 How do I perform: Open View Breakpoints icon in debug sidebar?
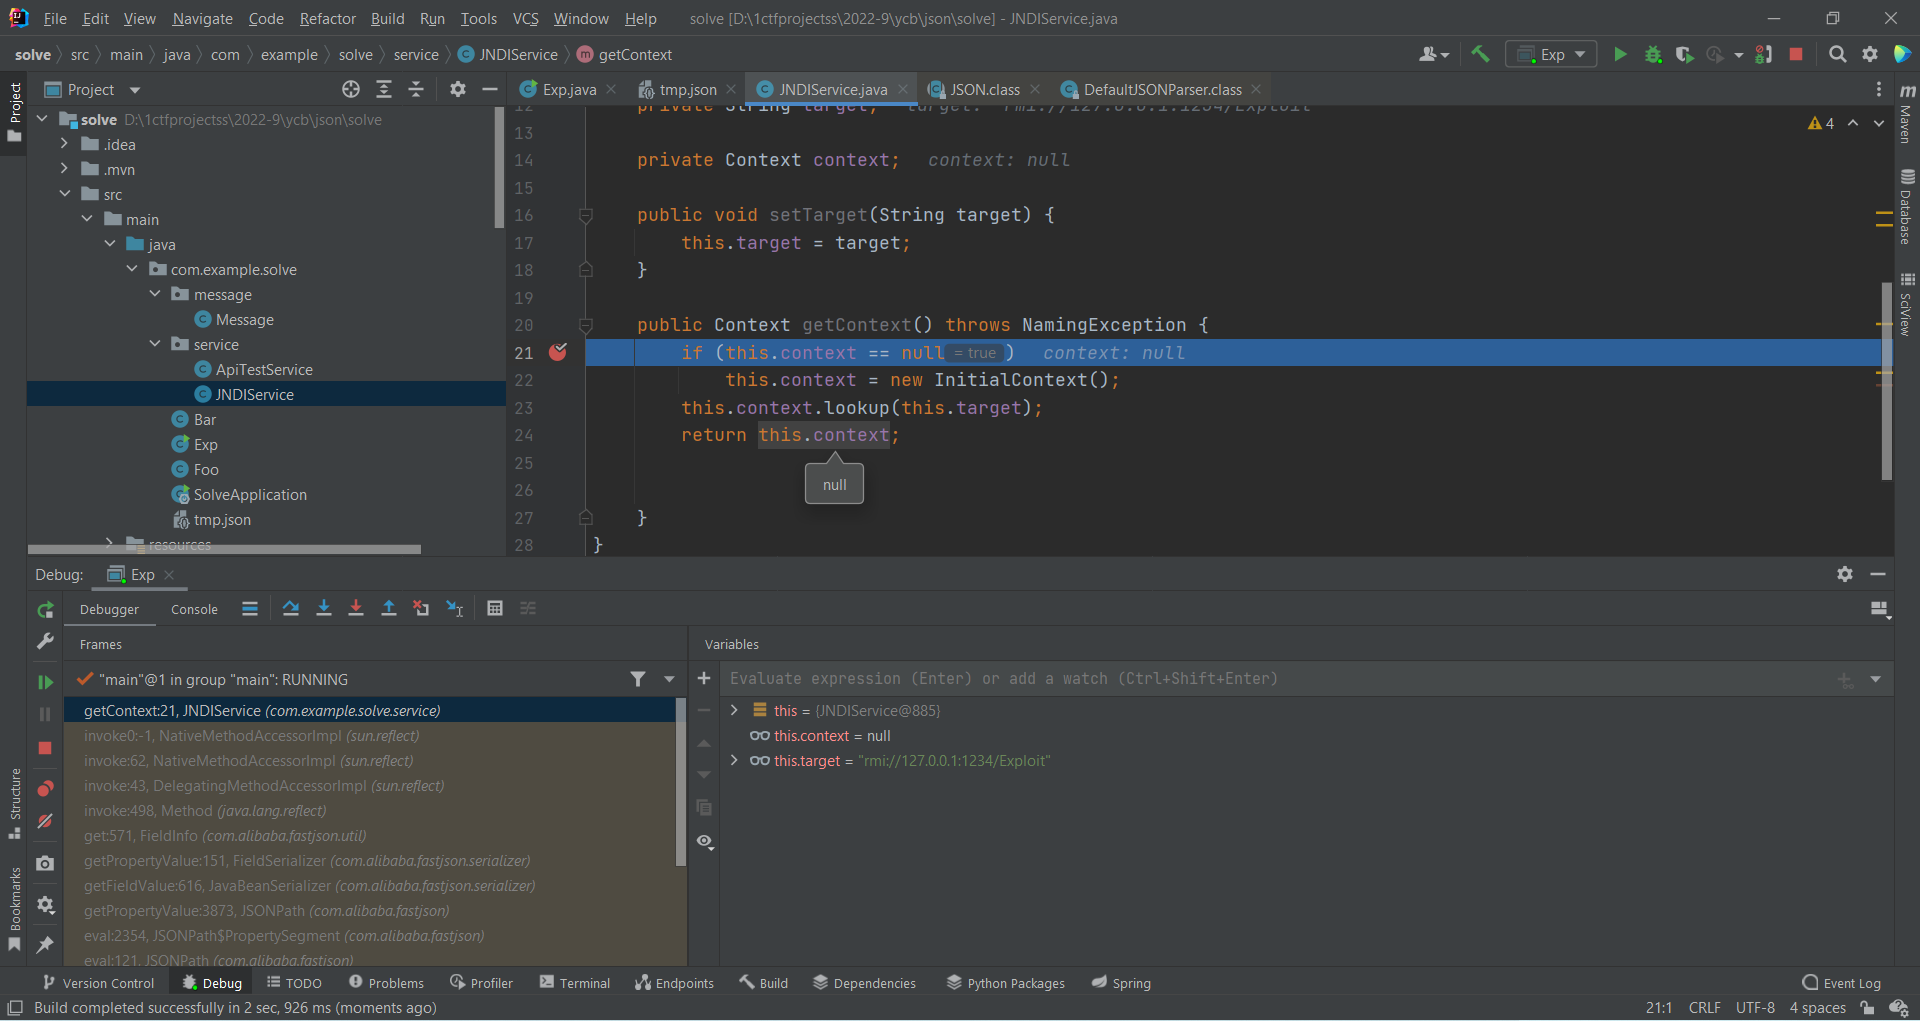[45, 789]
